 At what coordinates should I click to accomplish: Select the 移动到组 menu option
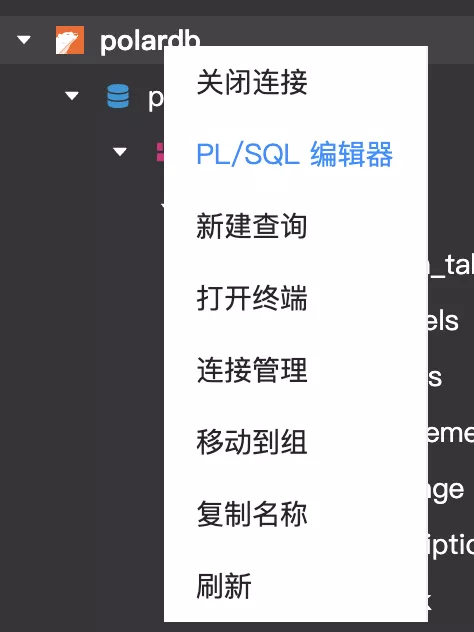(x=252, y=442)
